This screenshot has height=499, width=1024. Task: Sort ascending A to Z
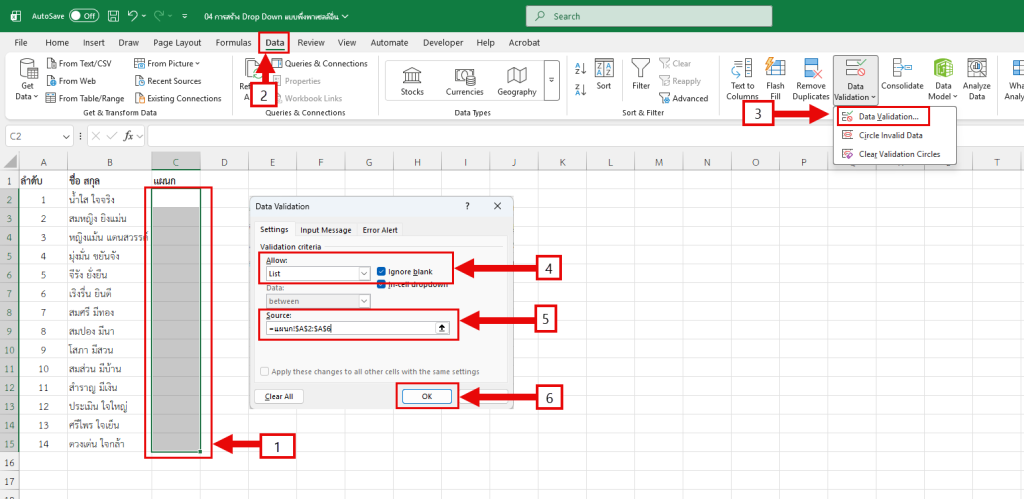click(581, 69)
